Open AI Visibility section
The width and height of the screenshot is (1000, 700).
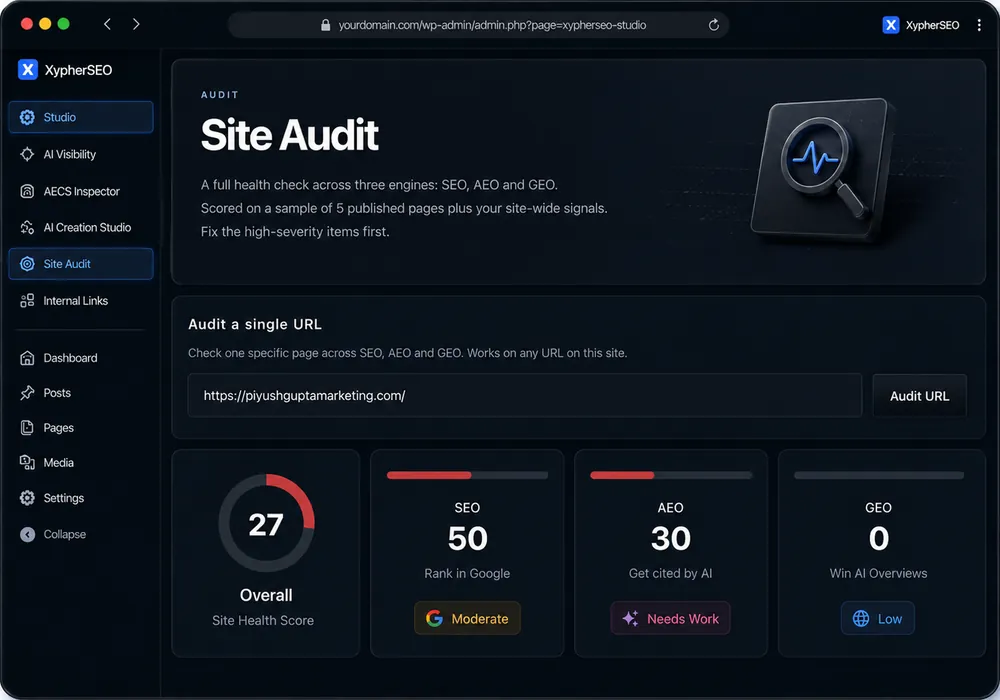coord(81,154)
